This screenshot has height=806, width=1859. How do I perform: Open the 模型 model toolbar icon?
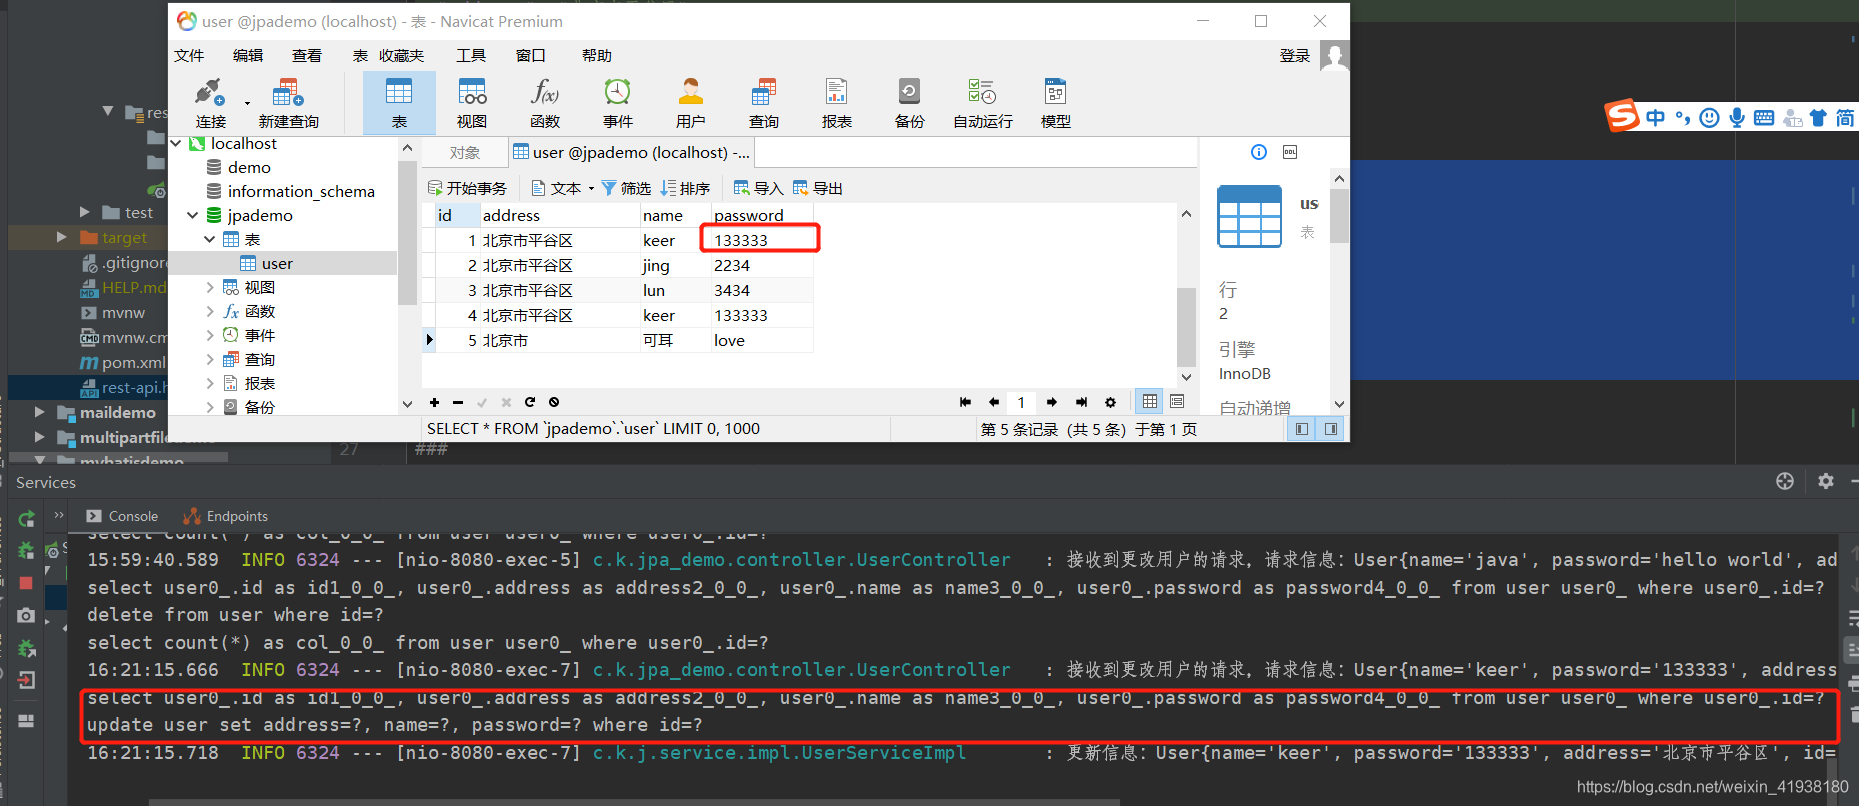point(1056,104)
